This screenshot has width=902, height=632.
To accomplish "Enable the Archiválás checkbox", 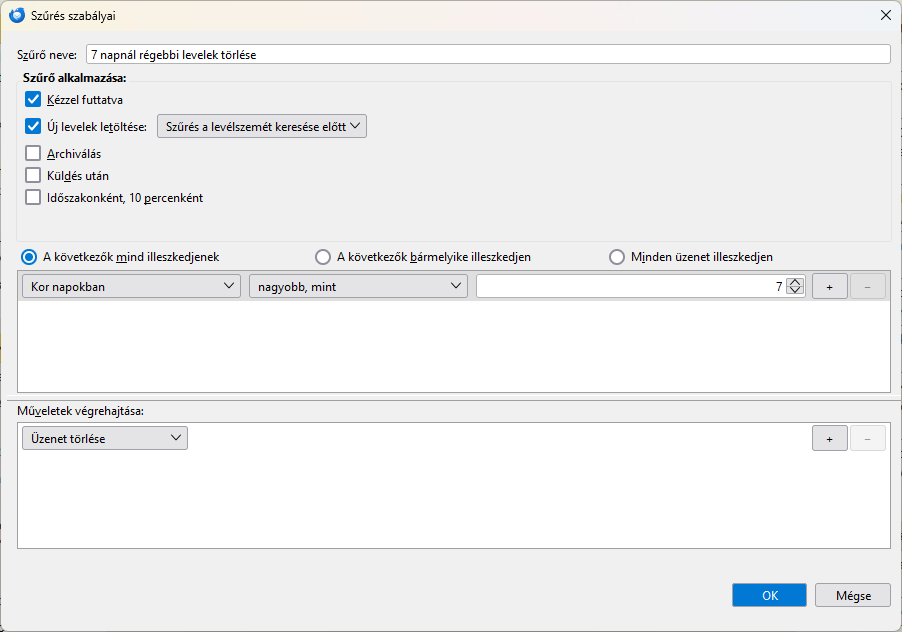I will tap(33, 153).
